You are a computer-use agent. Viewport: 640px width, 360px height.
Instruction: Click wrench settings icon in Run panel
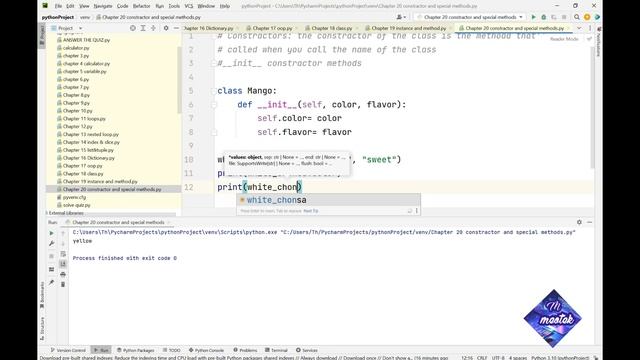[51, 244]
